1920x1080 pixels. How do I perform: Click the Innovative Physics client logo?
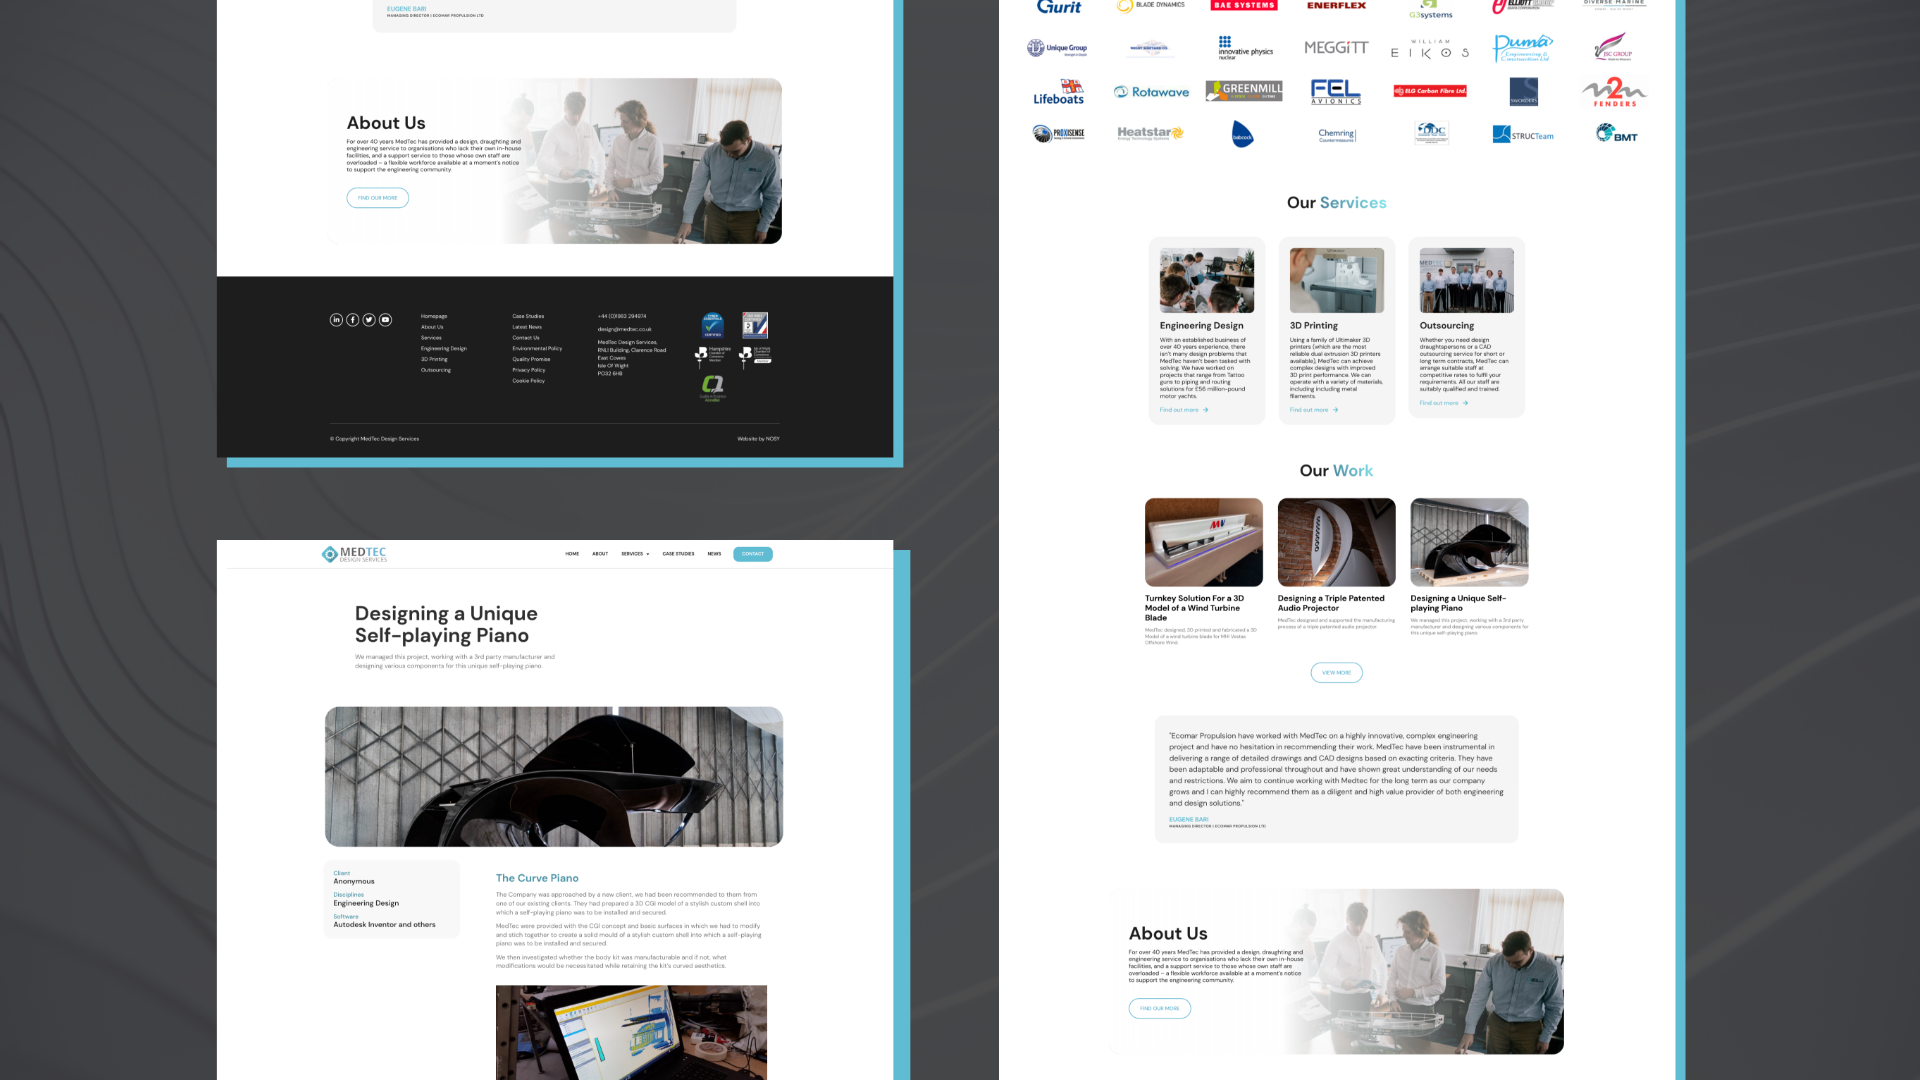click(x=1245, y=48)
